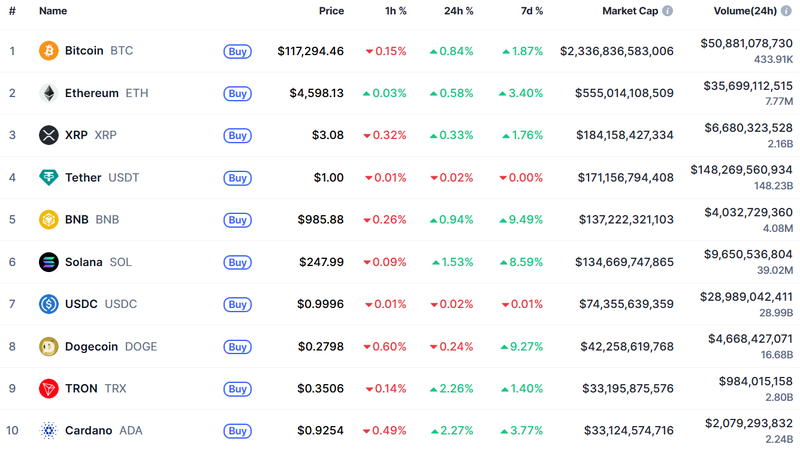800x450 pixels.
Task: Click the Dogecoin logo icon
Action: [48, 346]
